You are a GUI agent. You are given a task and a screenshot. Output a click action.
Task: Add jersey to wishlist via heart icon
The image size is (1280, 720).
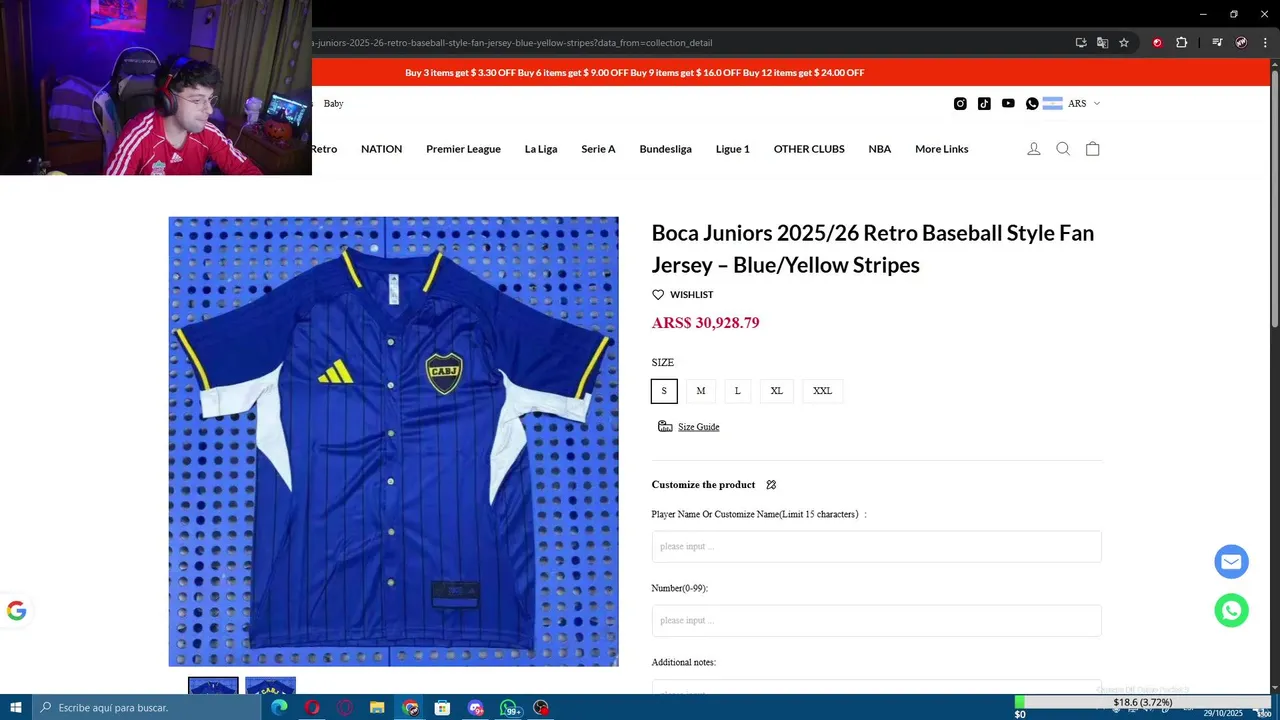pyautogui.click(x=658, y=295)
